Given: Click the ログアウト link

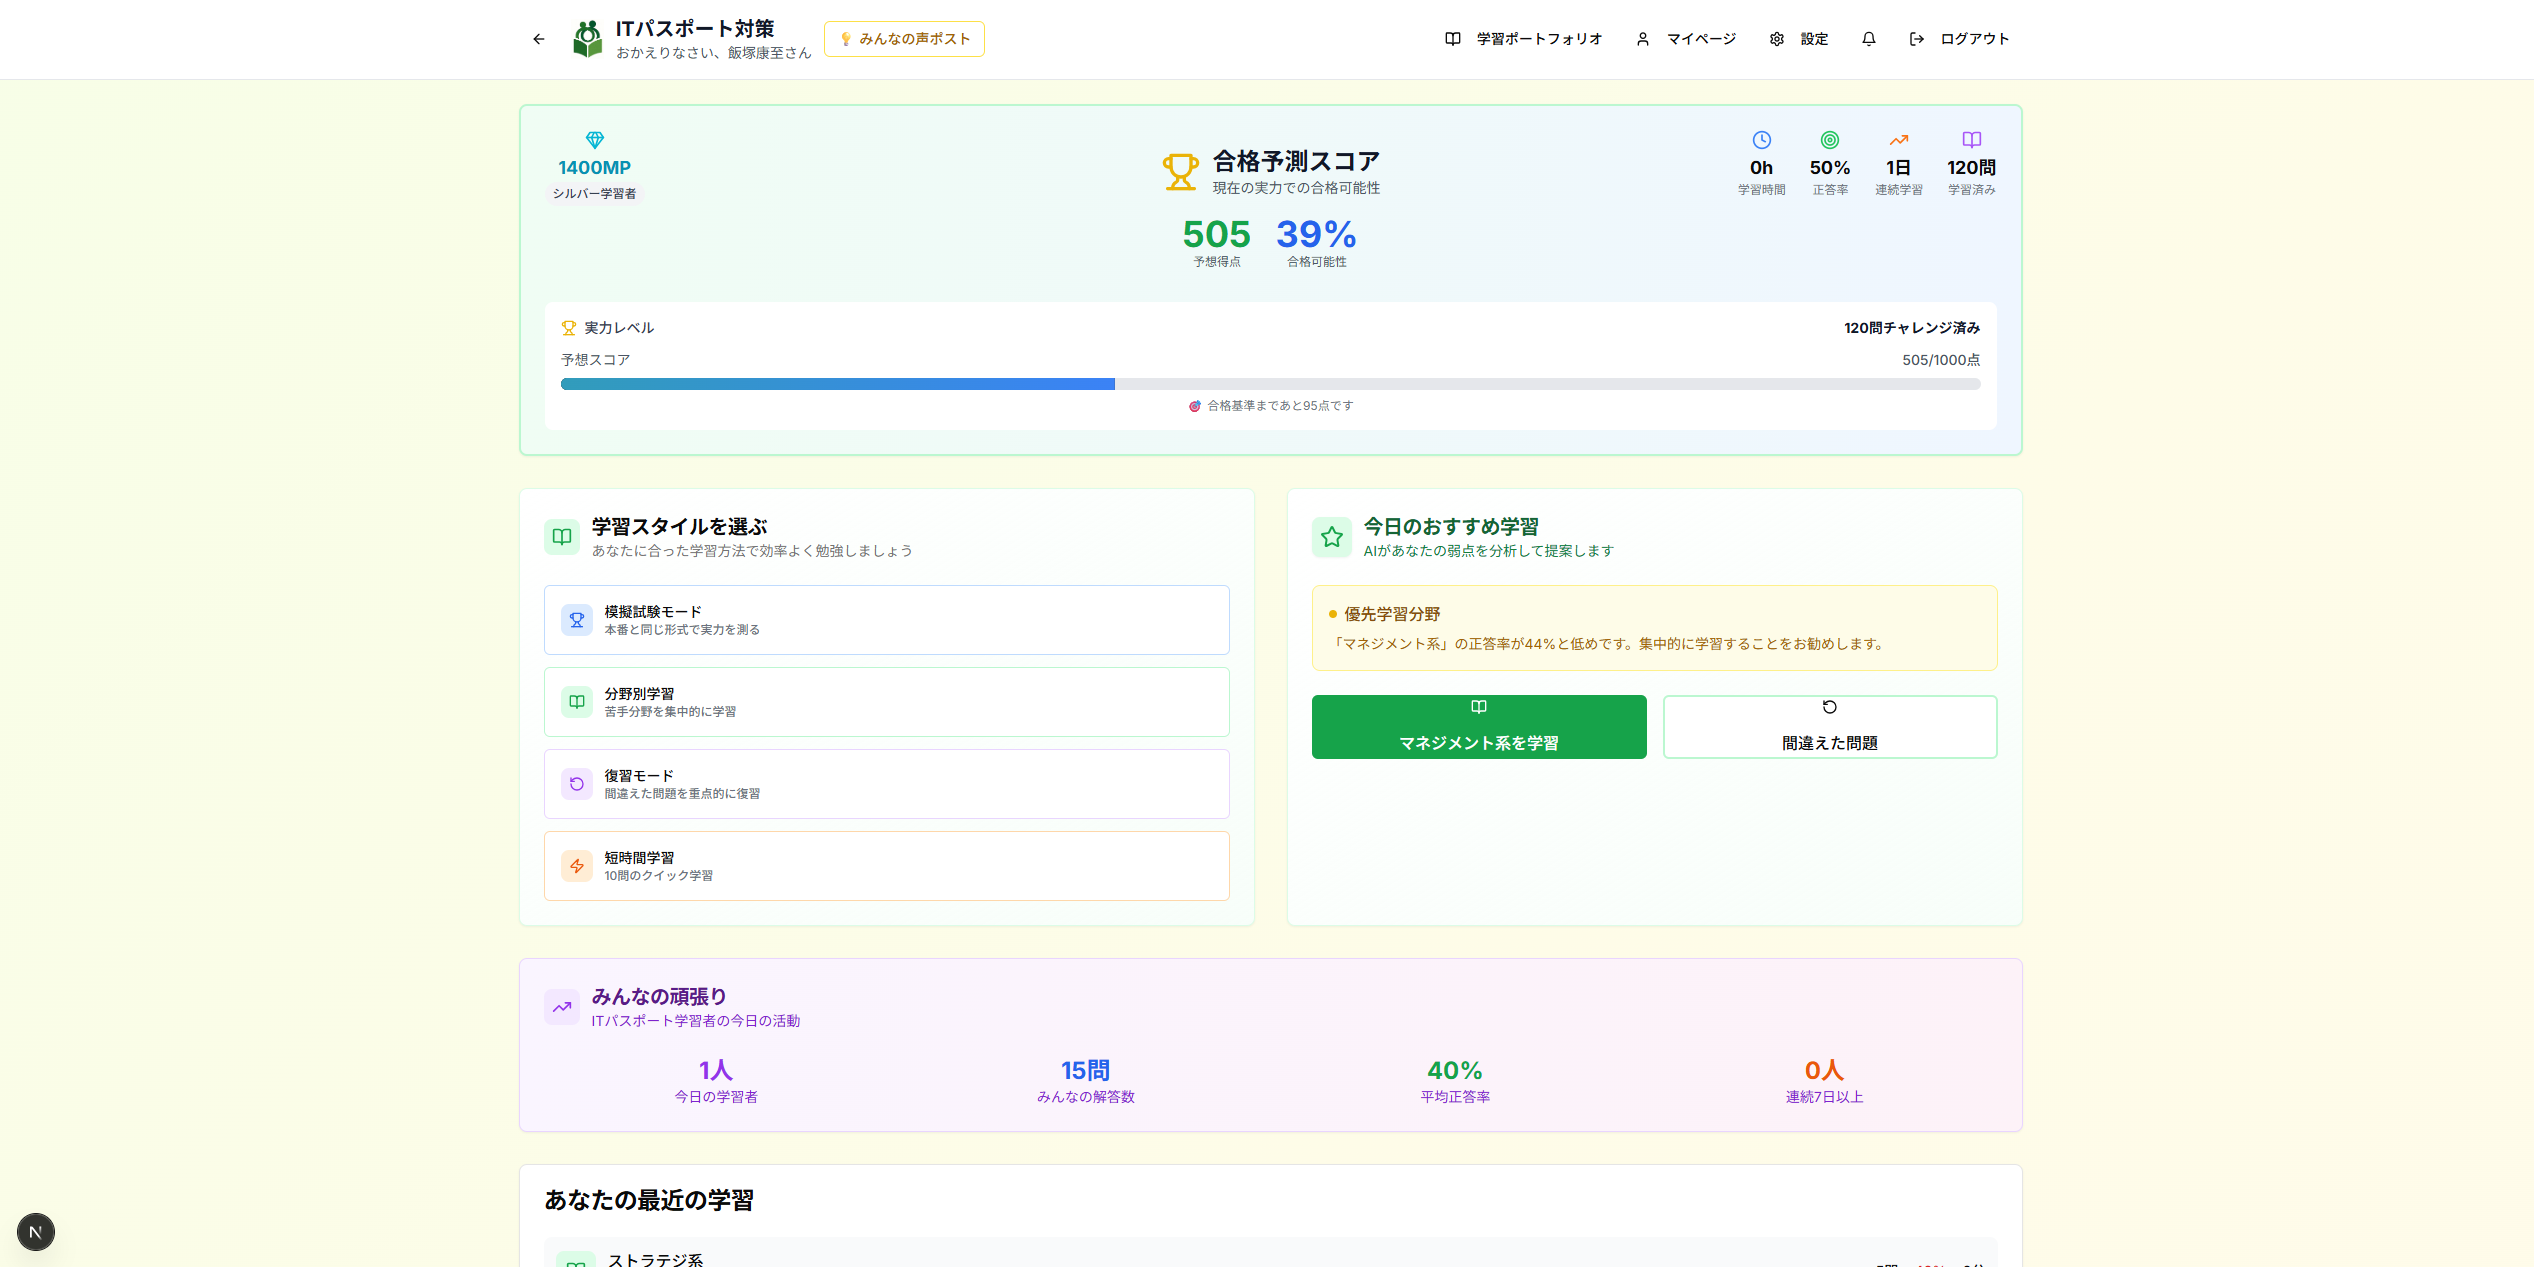Looking at the screenshot, I should pyautogui.click(x=1959, y=39).
